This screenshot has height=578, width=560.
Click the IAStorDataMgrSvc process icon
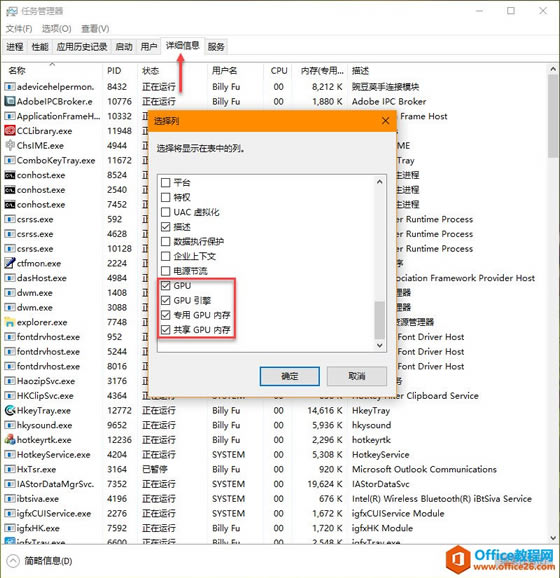[10, 484]
